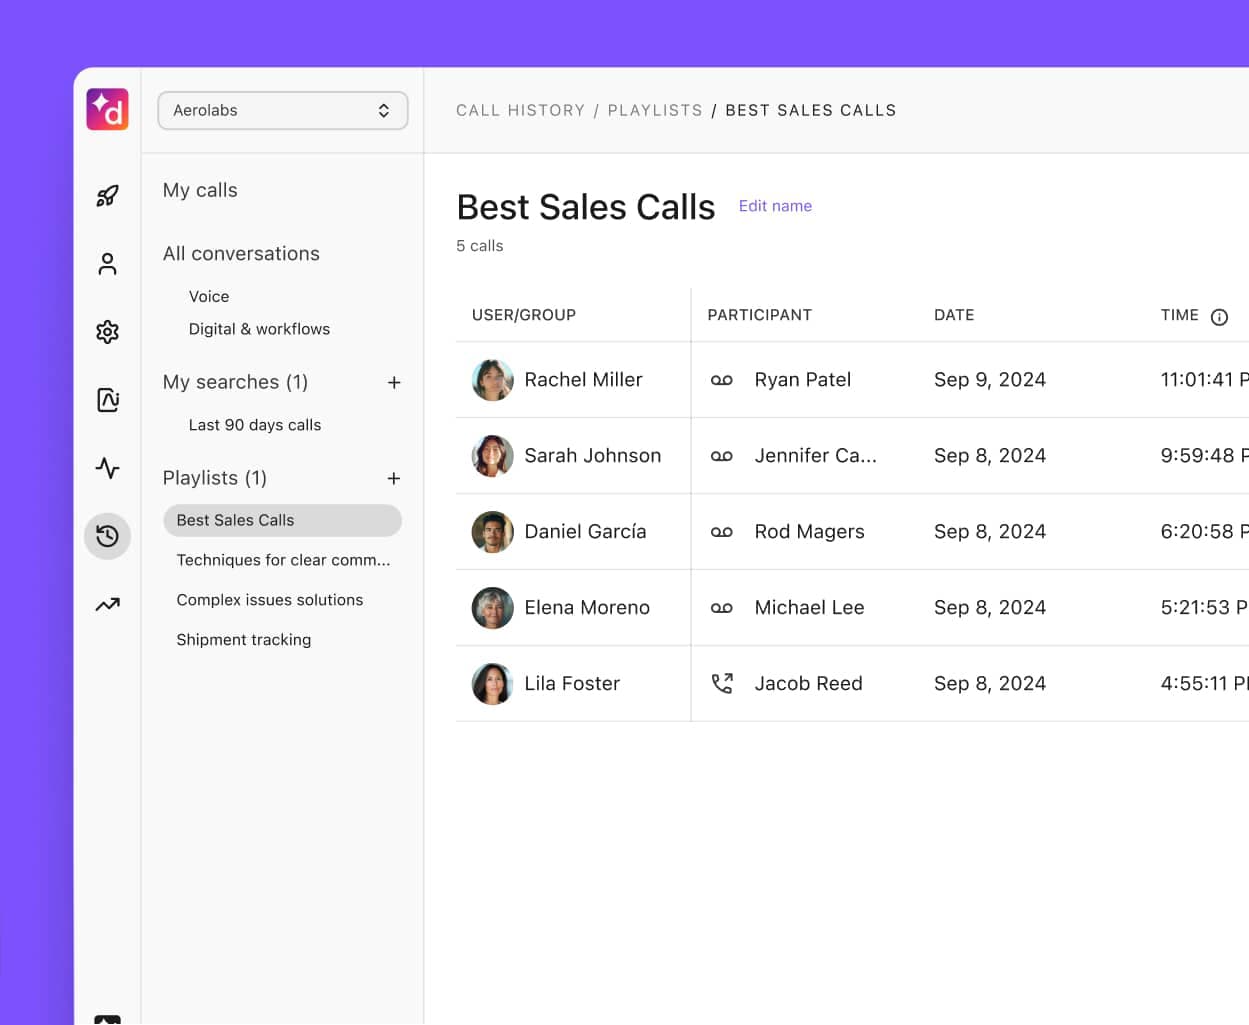The image size is (1249, 1025).
Task: Add a new playlist with the plus button
Action: (x=394, y=478)
